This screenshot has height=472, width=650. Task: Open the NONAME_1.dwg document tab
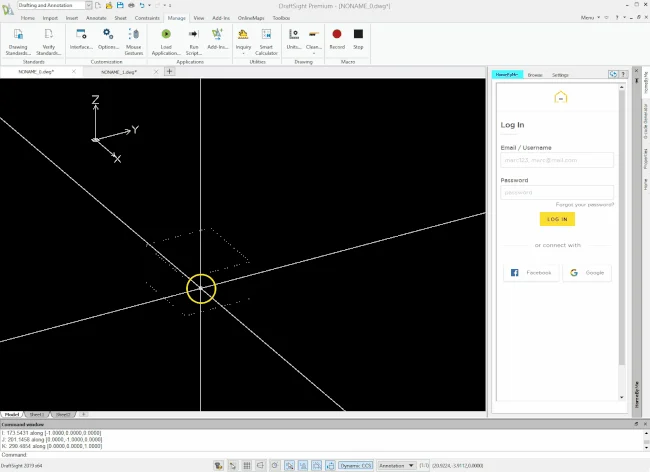coord(119,72)
